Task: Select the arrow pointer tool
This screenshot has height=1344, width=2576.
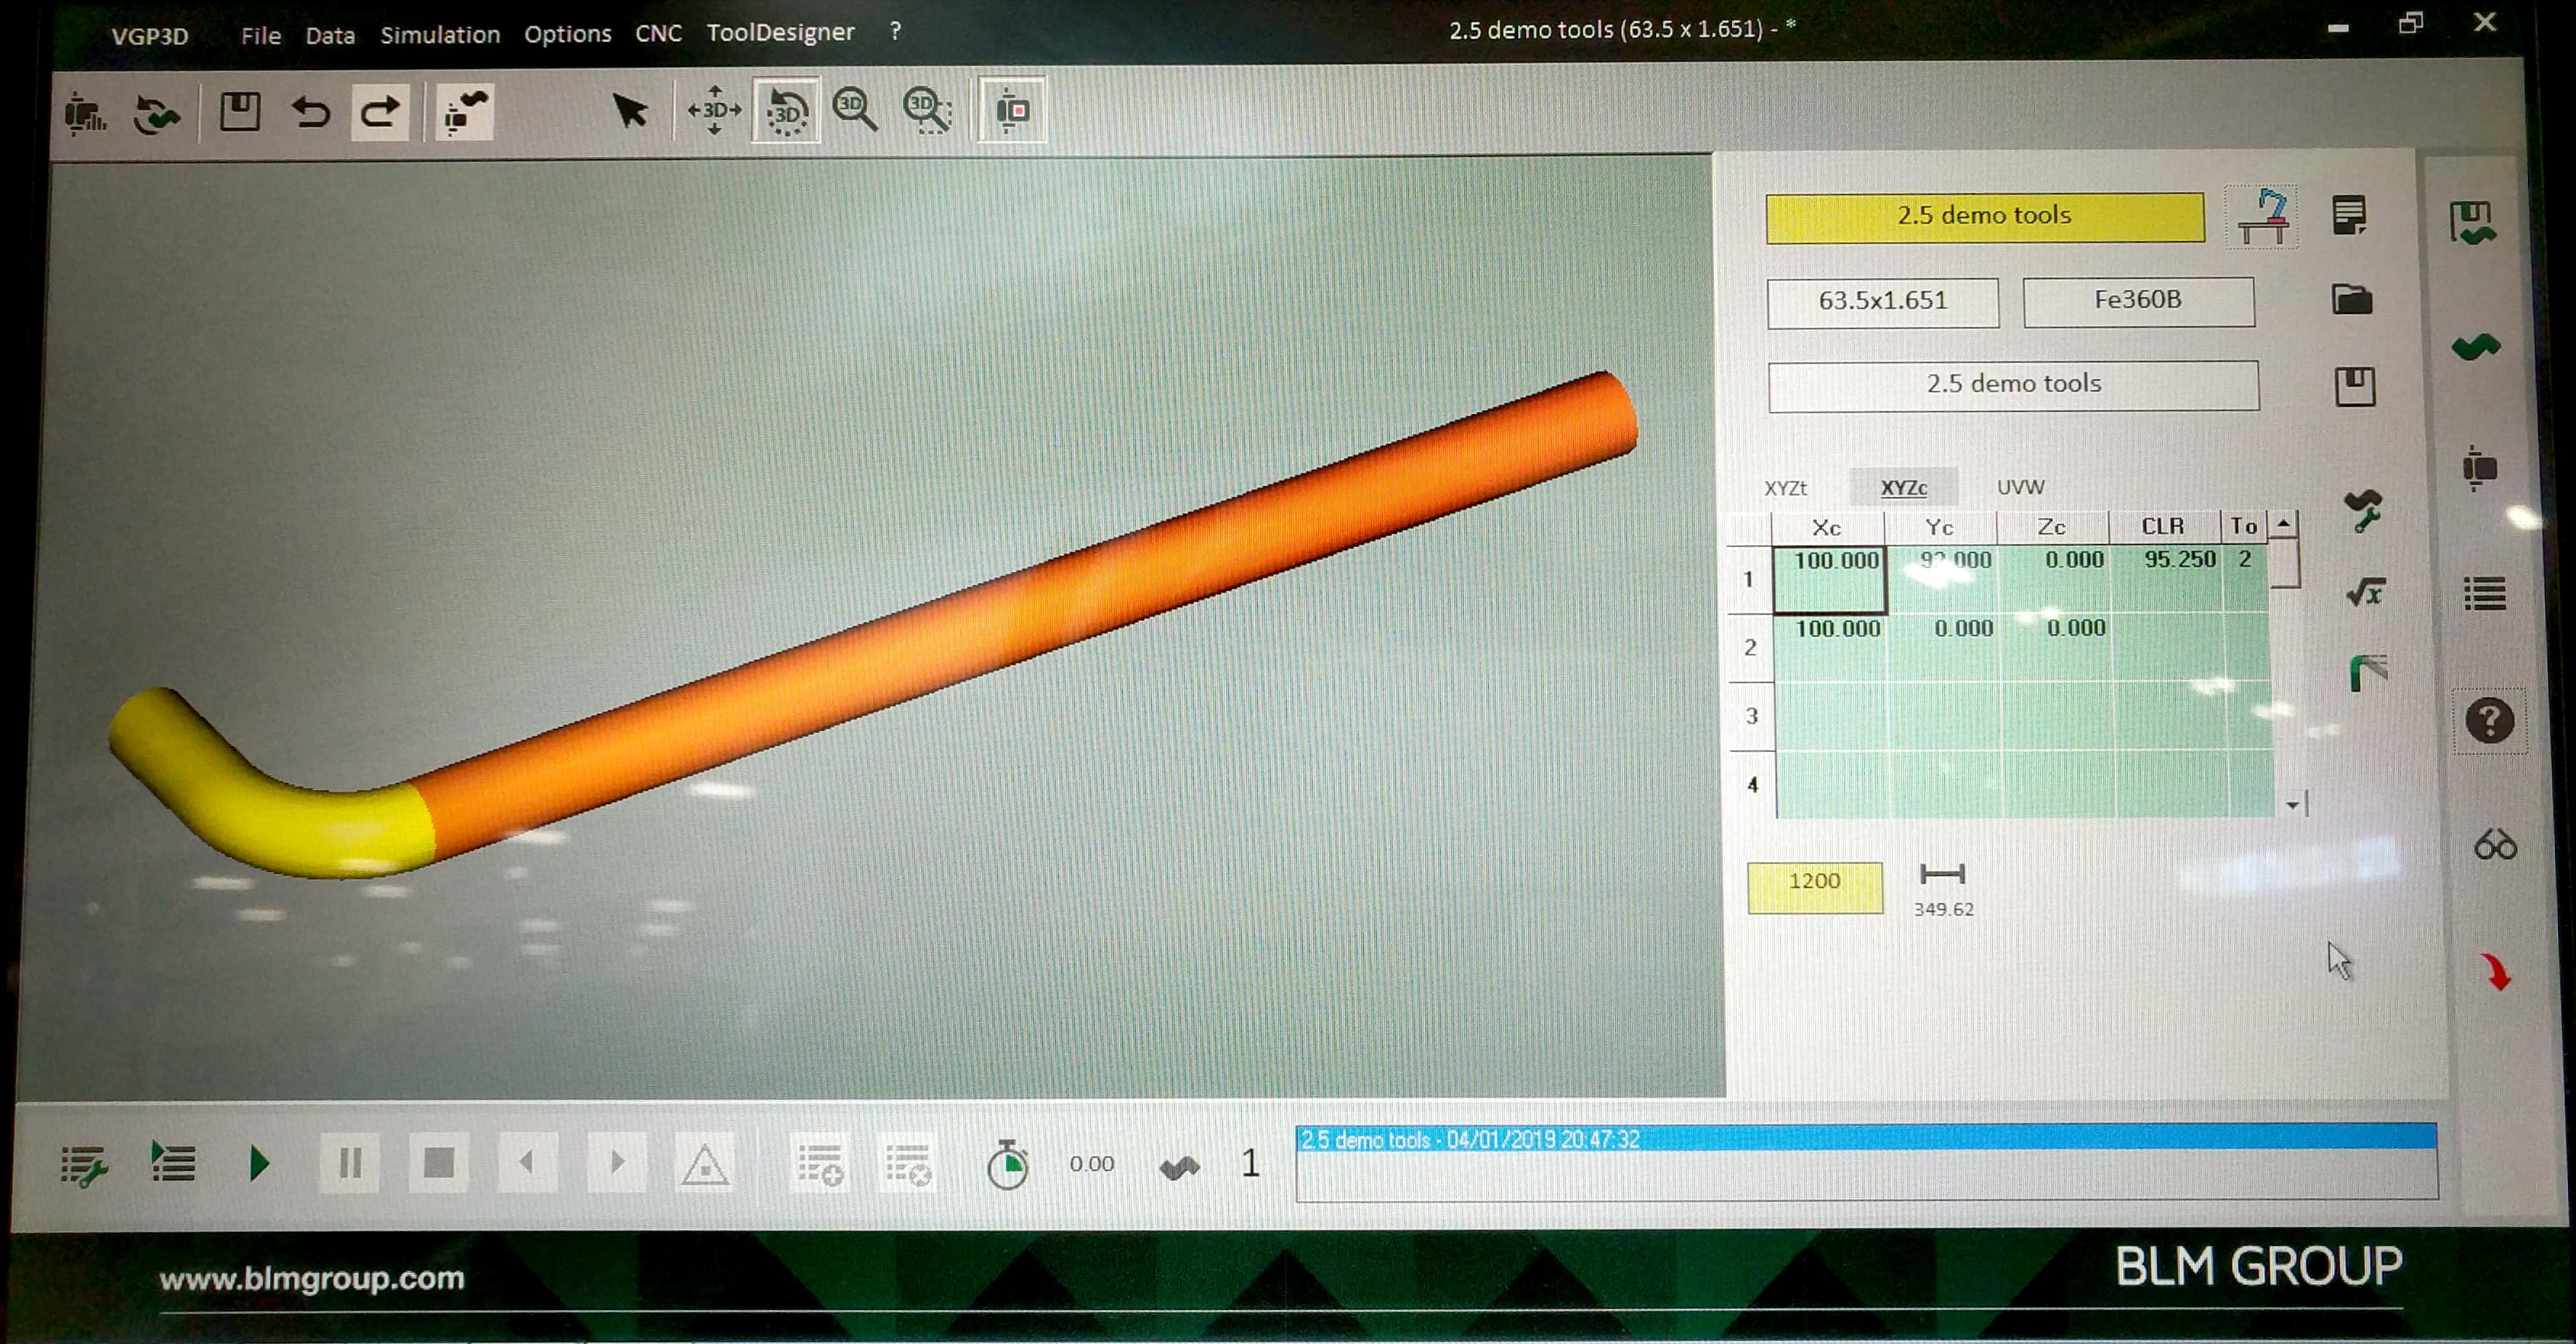Action: pos(629,110)
